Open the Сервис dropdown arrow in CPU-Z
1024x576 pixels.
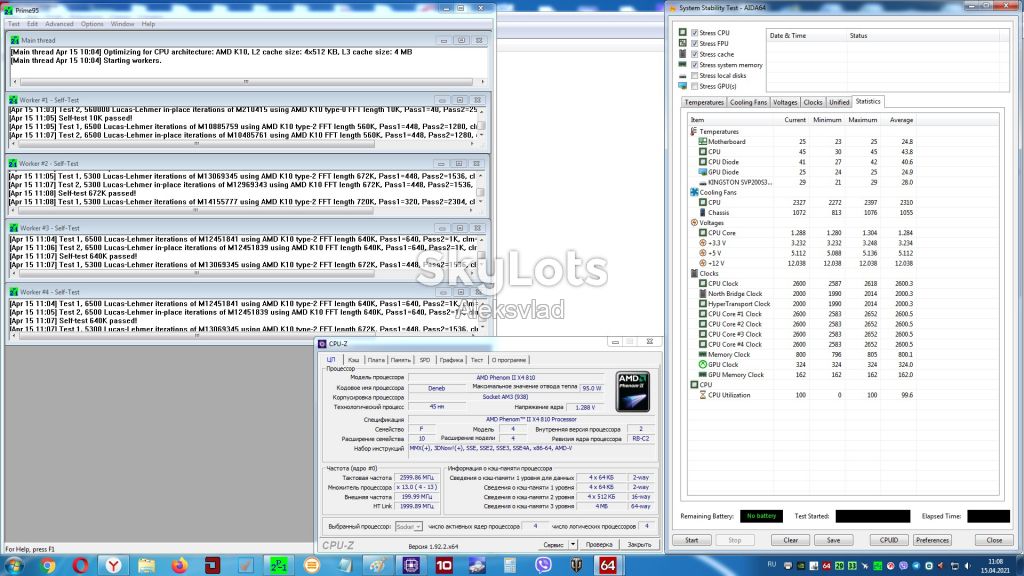(573, 544)
